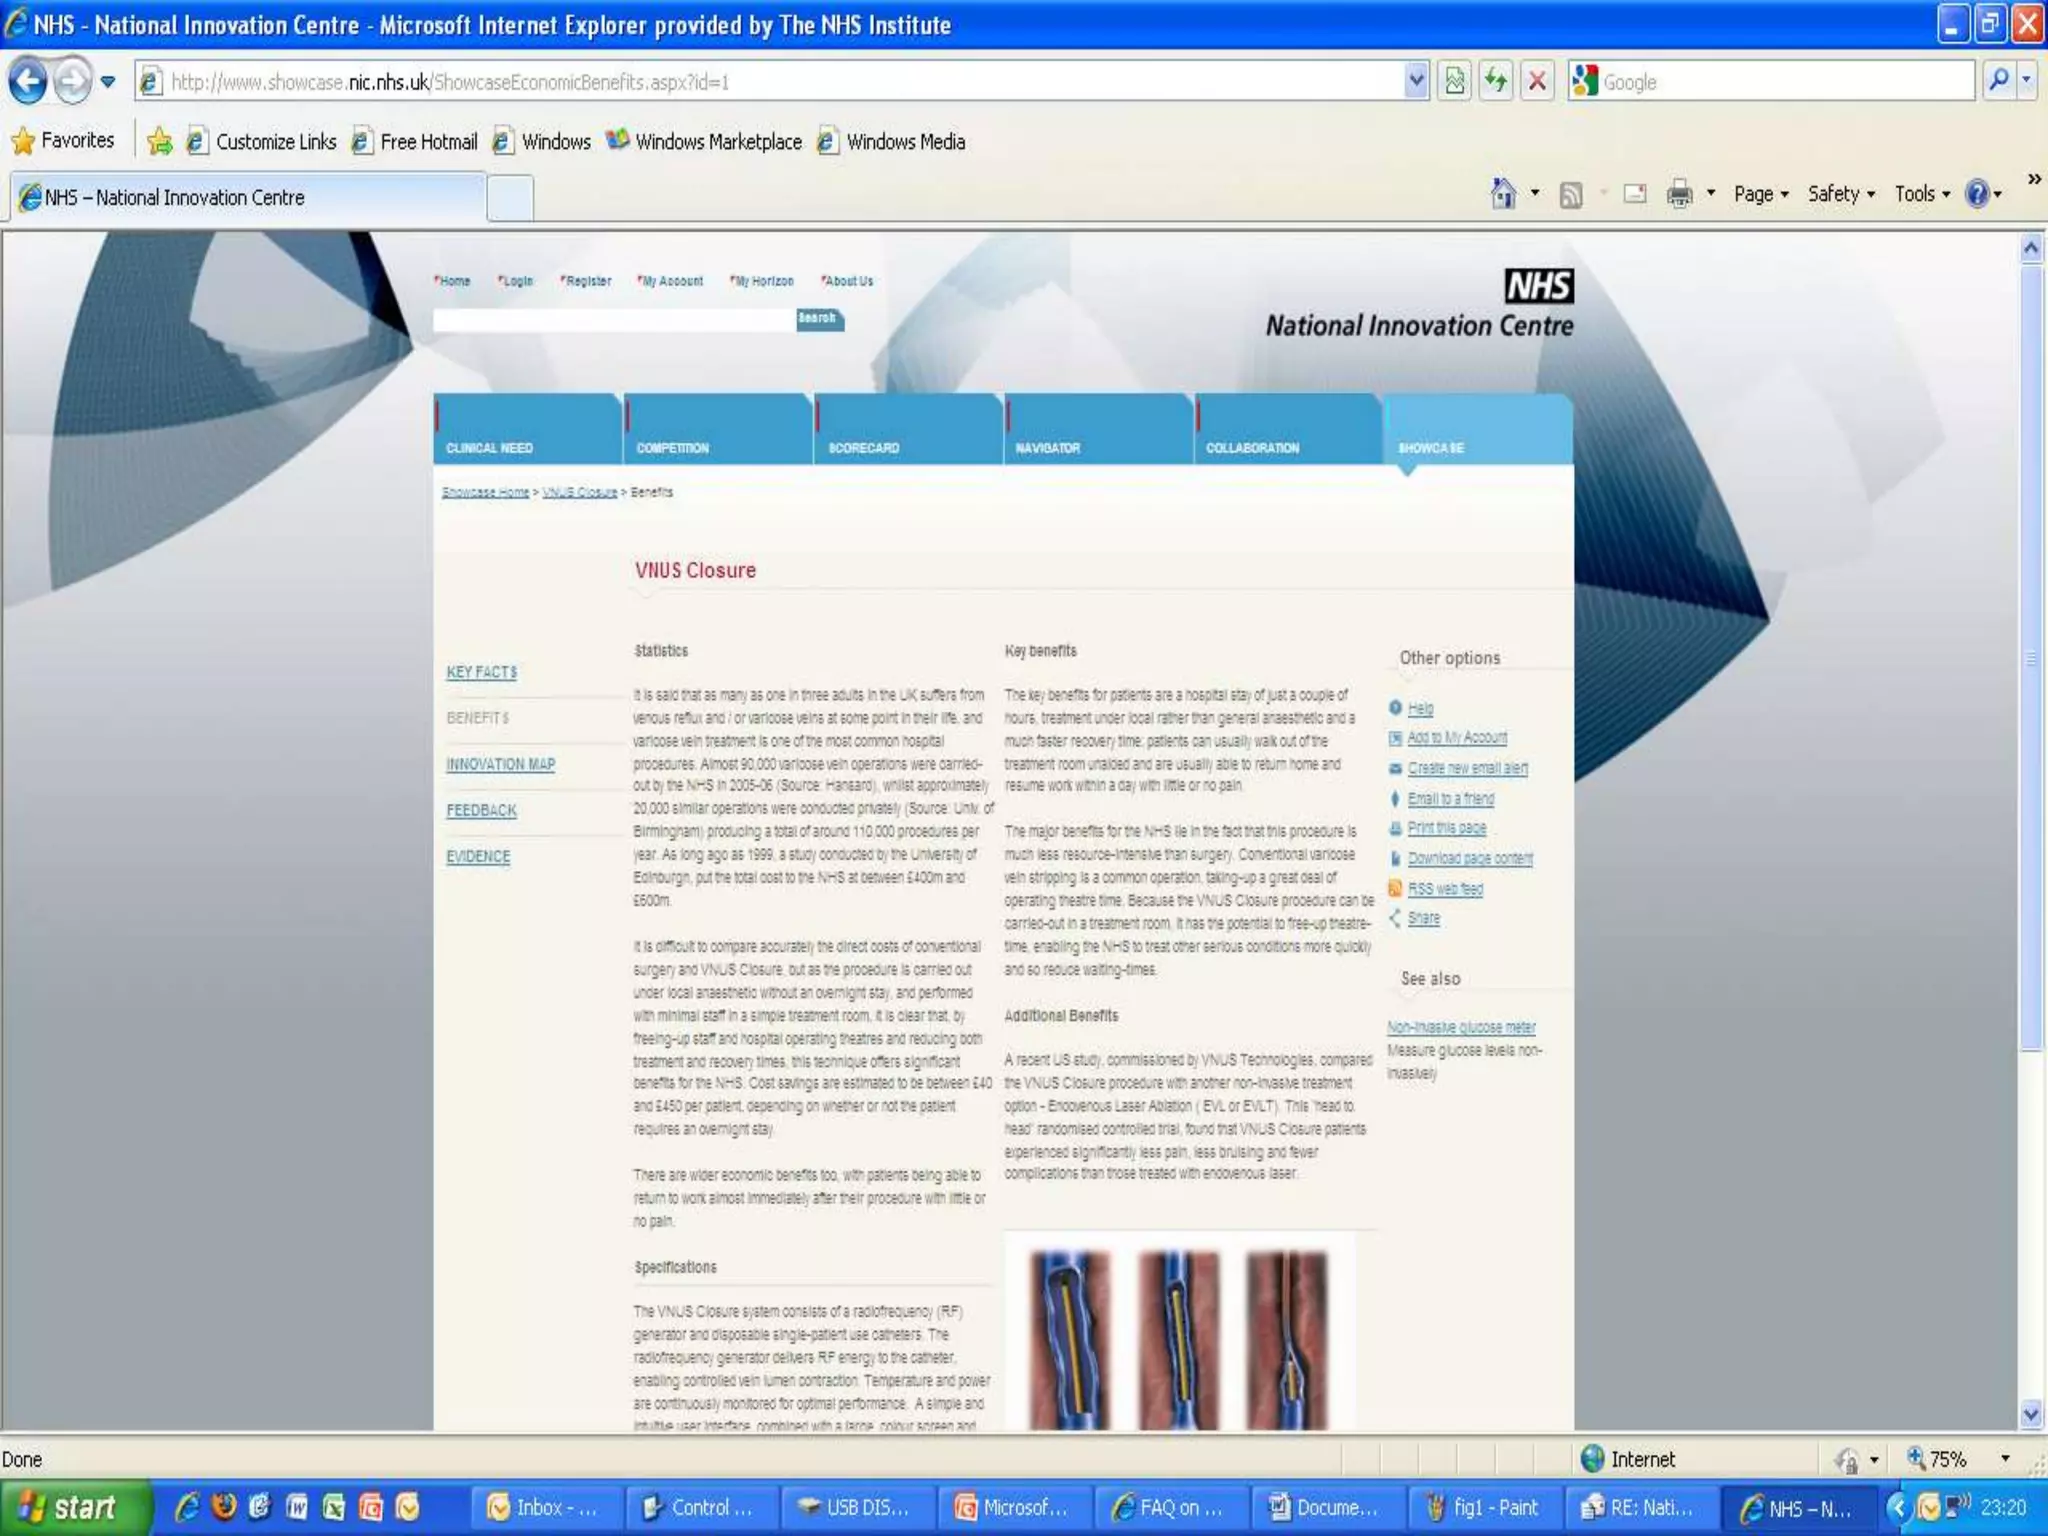The image size is (2048, 1536).
Task: Click the browser Back arrow button
Action: (x=28, y=81)
